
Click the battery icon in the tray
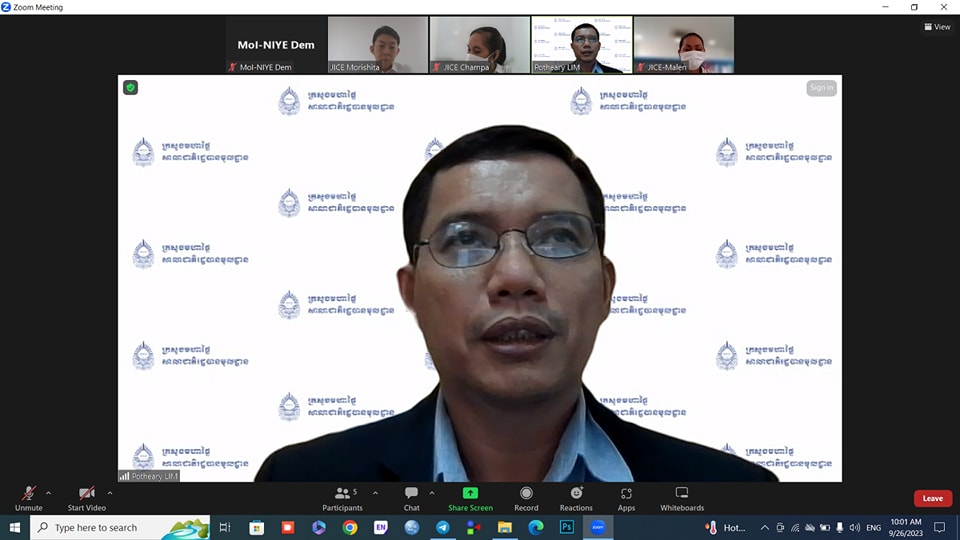pyautogui.click(x=825, y=527)
